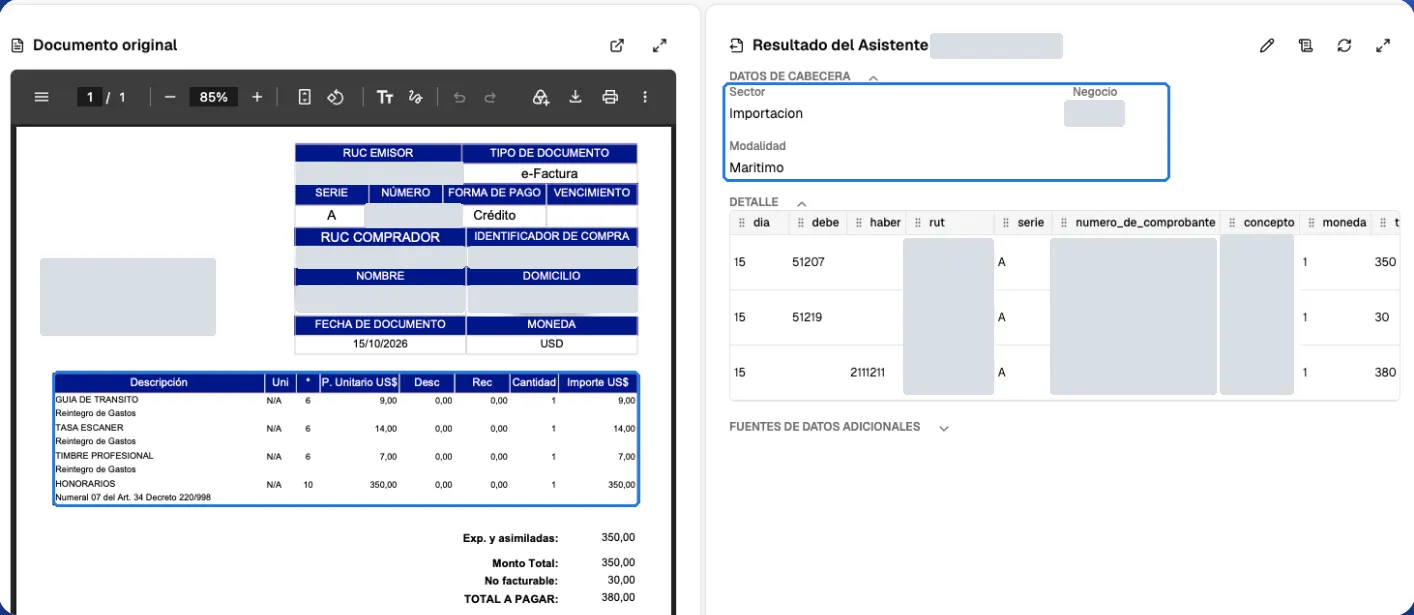This screenshot has width=1414, height=615.
Task: Click the Sector value Importacion
Action: tap(766, 113)
